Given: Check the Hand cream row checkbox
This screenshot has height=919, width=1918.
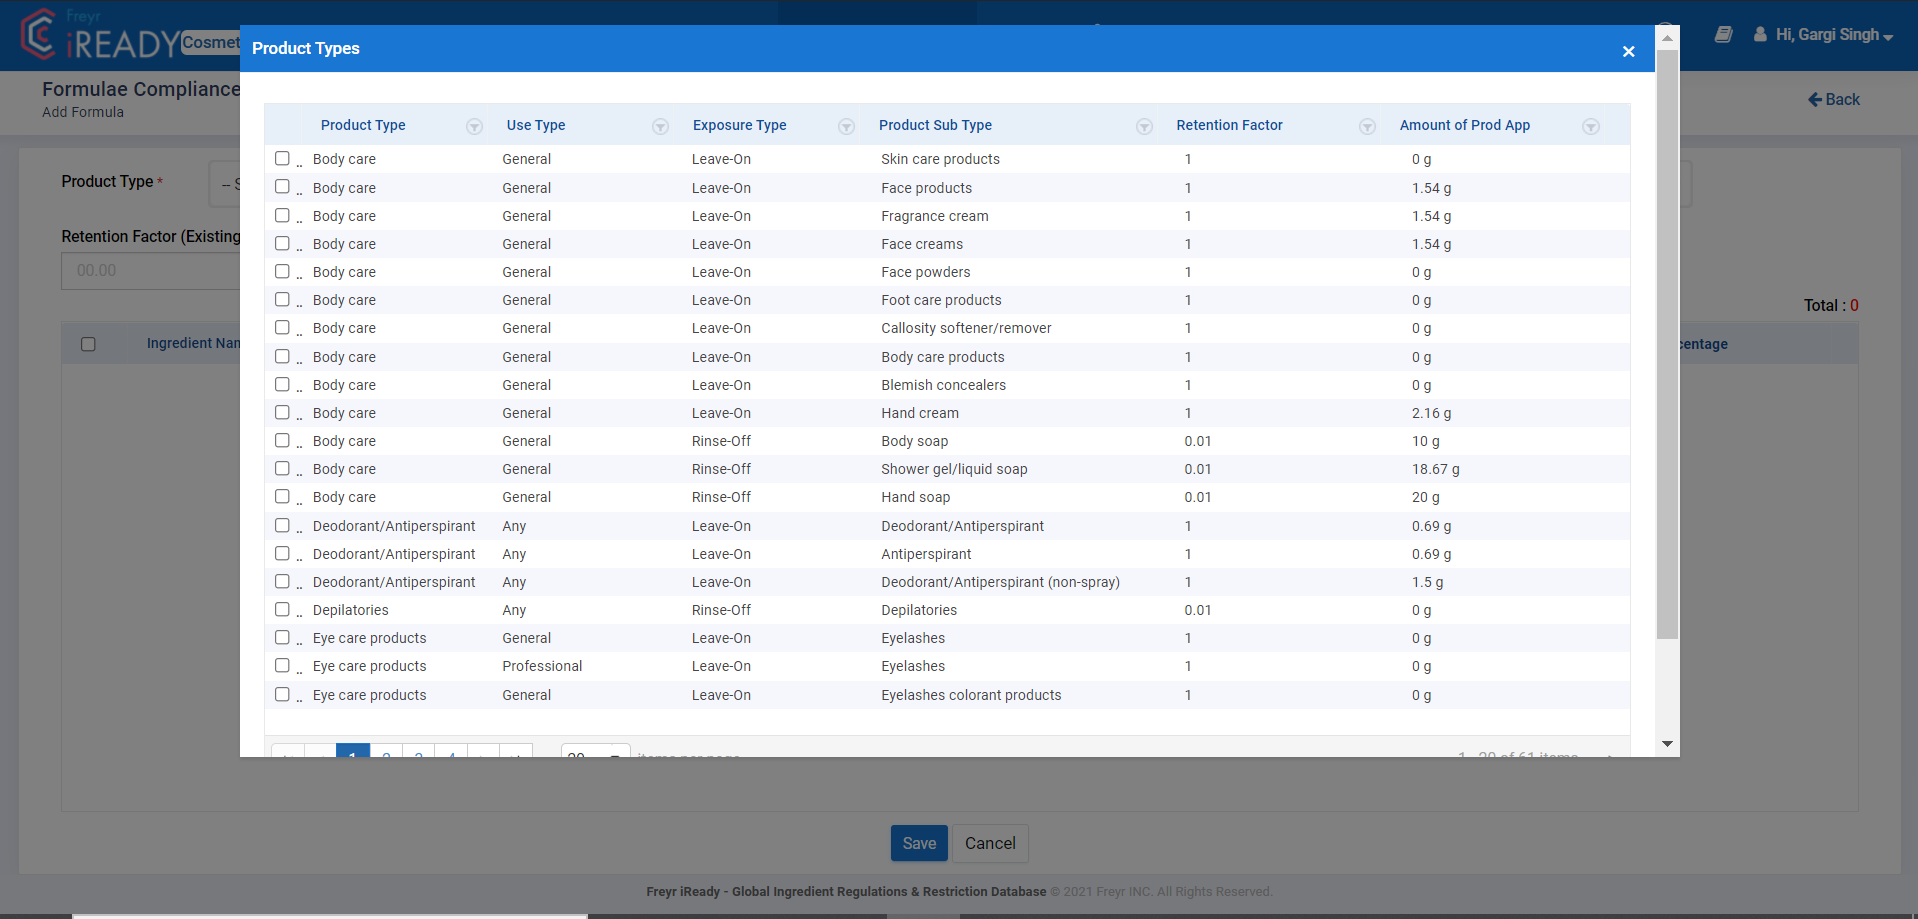Looking at the screenshot, I should tap(282, 413).
